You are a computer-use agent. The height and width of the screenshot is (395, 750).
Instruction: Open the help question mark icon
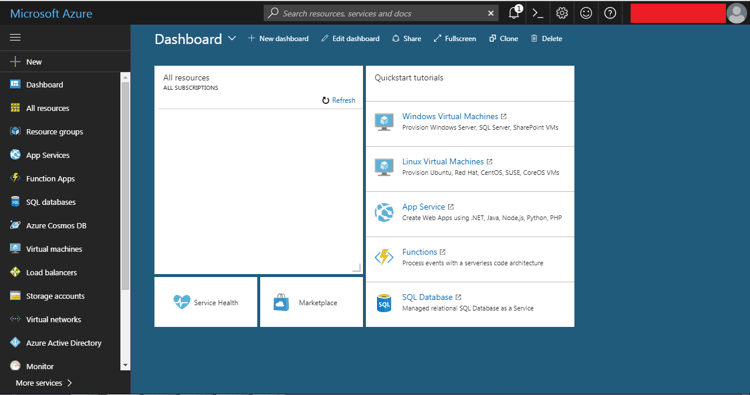[610, 13]
